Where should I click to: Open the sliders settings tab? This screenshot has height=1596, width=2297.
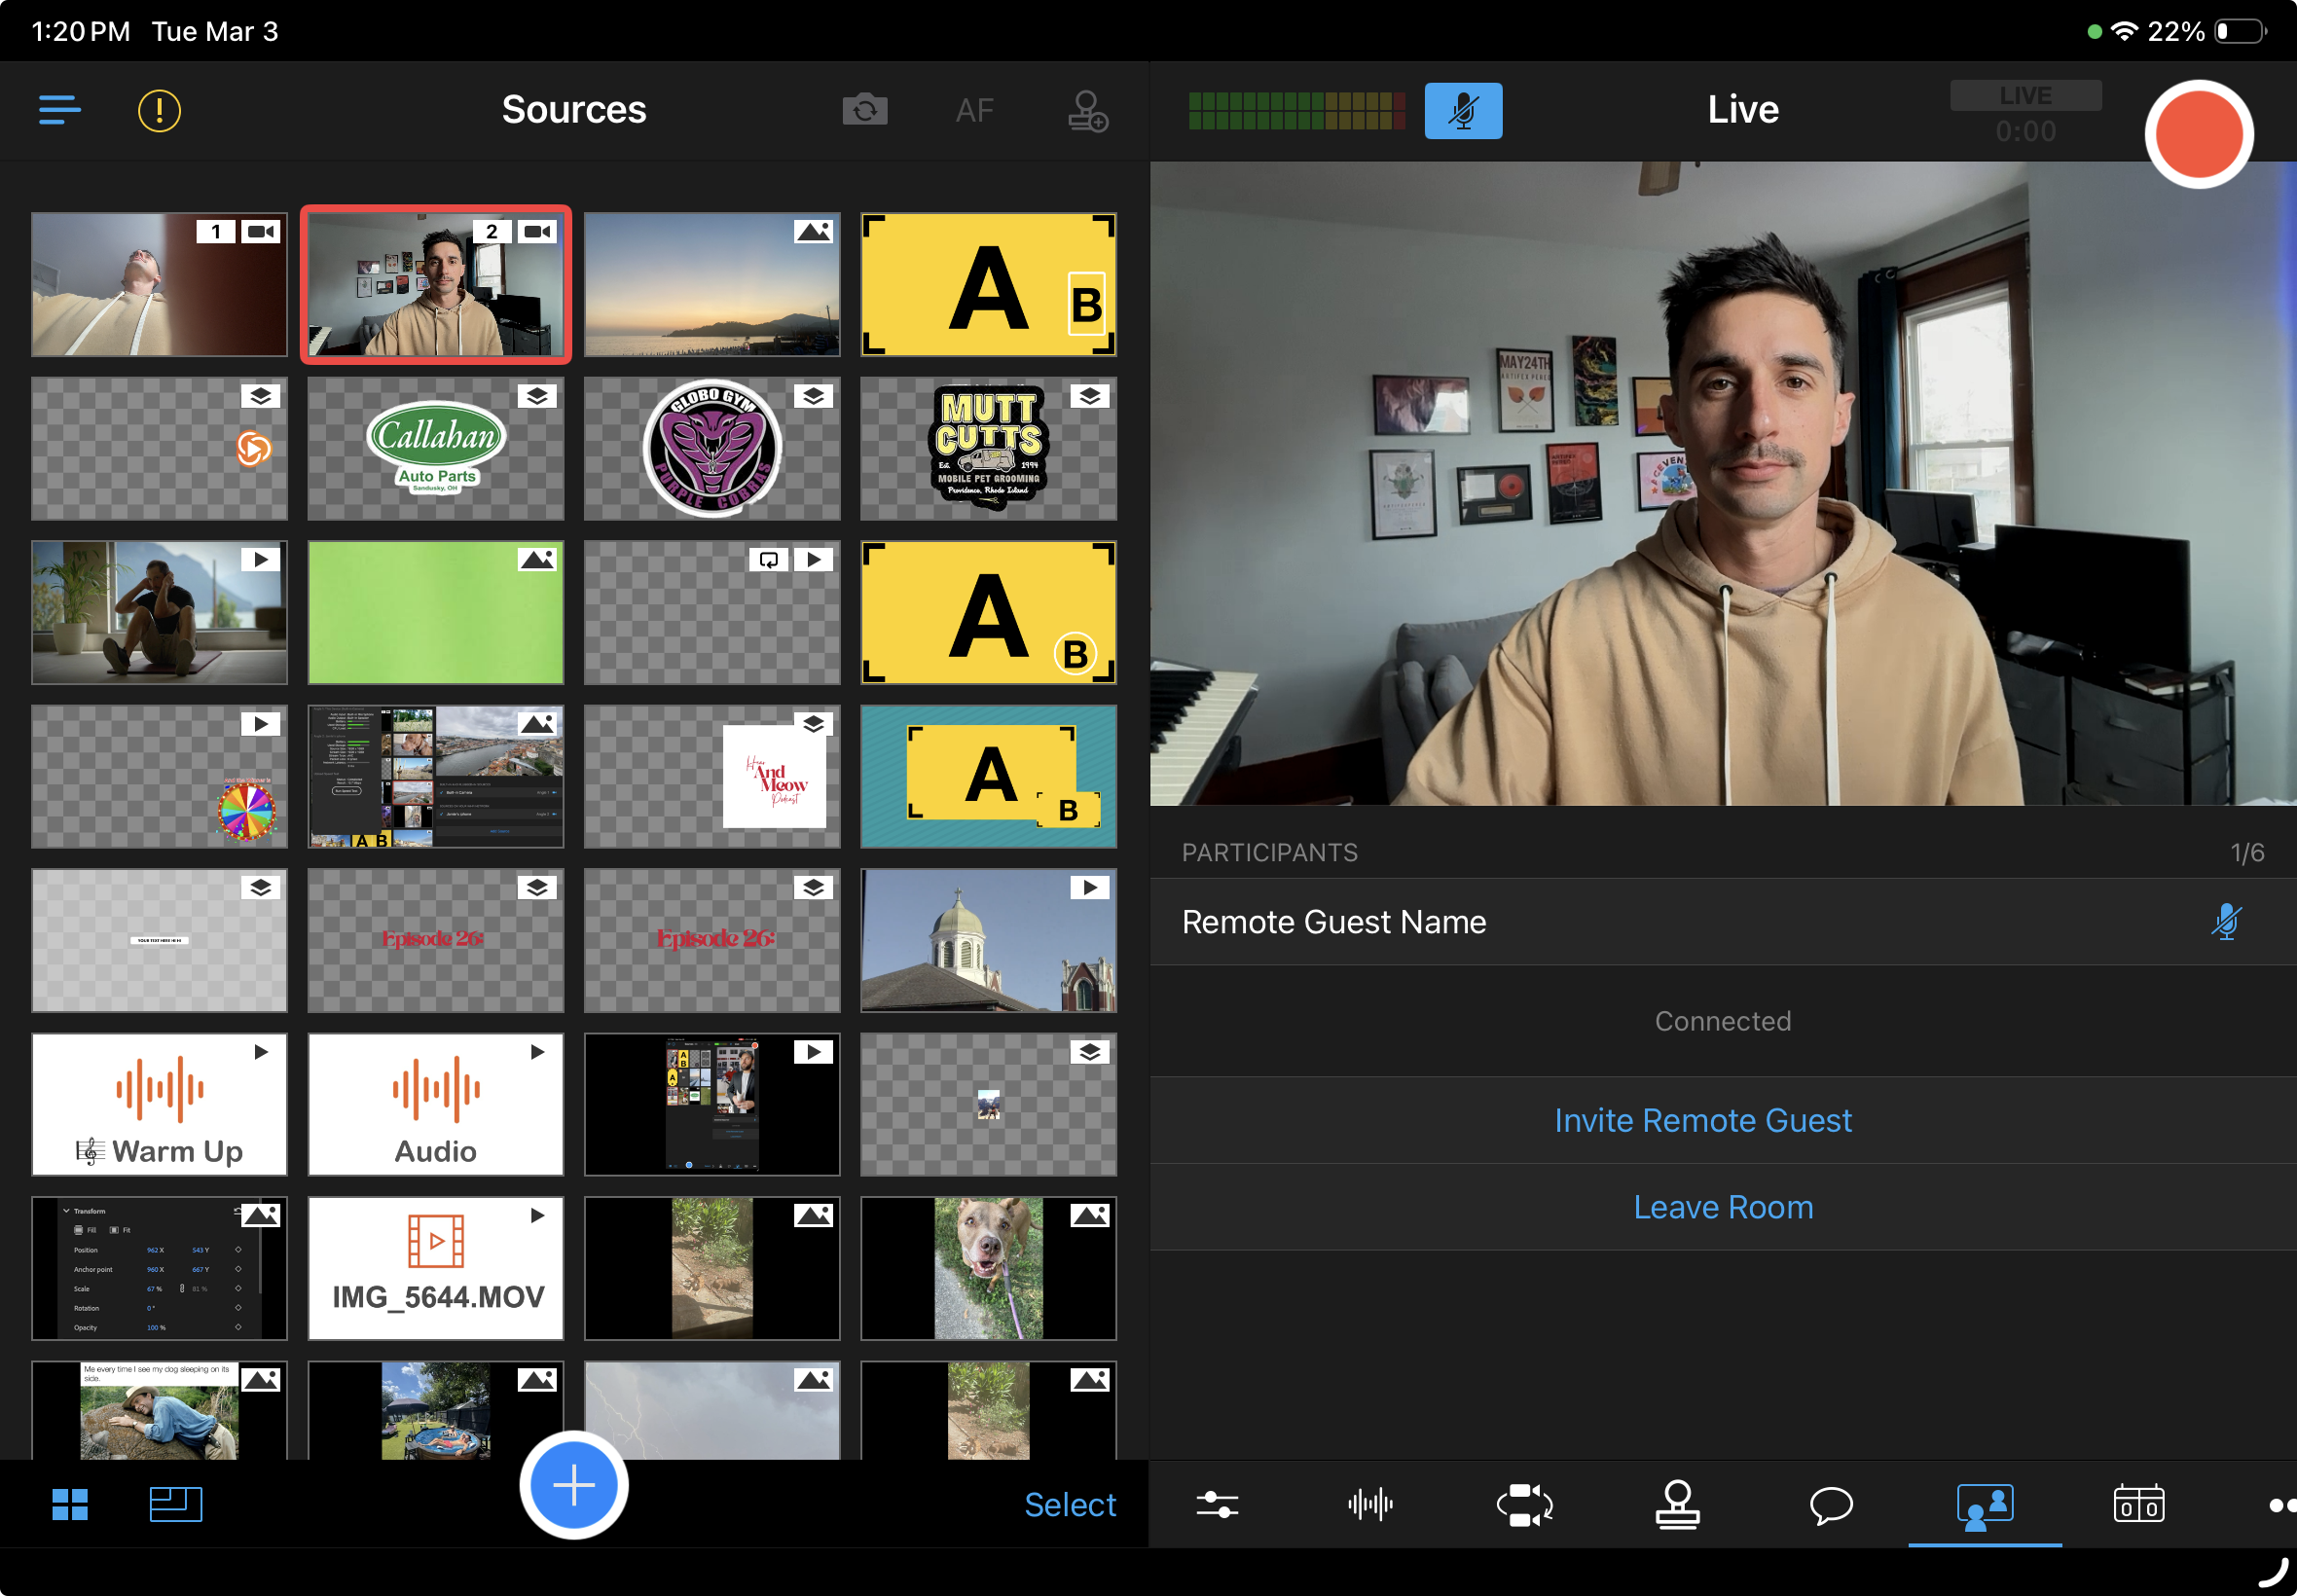tap(1217, 1504)
